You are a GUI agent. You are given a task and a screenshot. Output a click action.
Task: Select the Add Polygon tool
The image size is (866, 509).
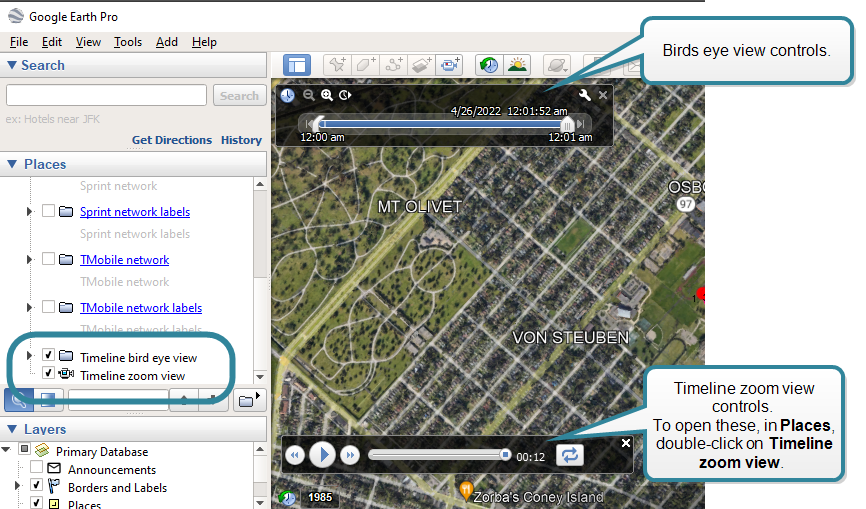(365, 65)
